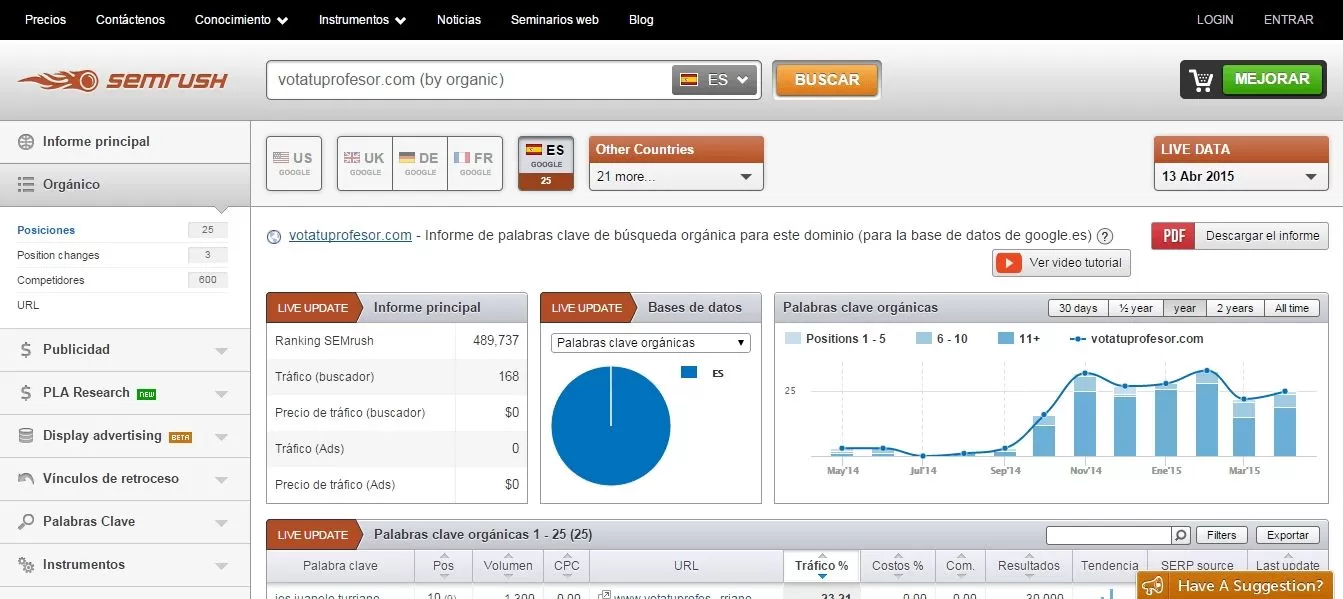Click the YouTube play icon
This screenshot has width=1343, height=599.
(1009, 263)
